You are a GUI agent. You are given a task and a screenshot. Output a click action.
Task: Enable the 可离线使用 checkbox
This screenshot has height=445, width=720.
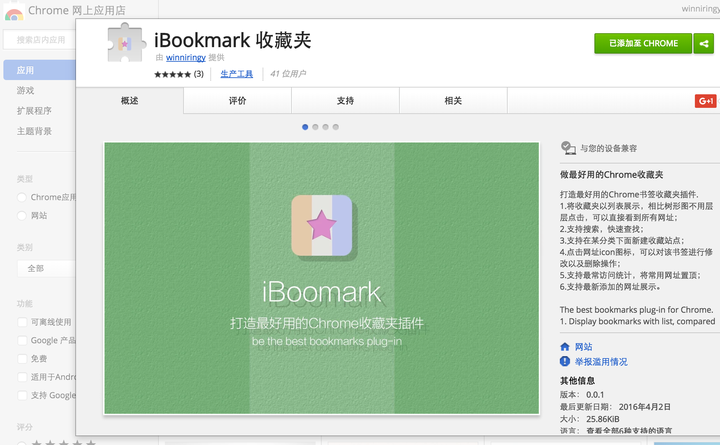[x=22, y=322]
